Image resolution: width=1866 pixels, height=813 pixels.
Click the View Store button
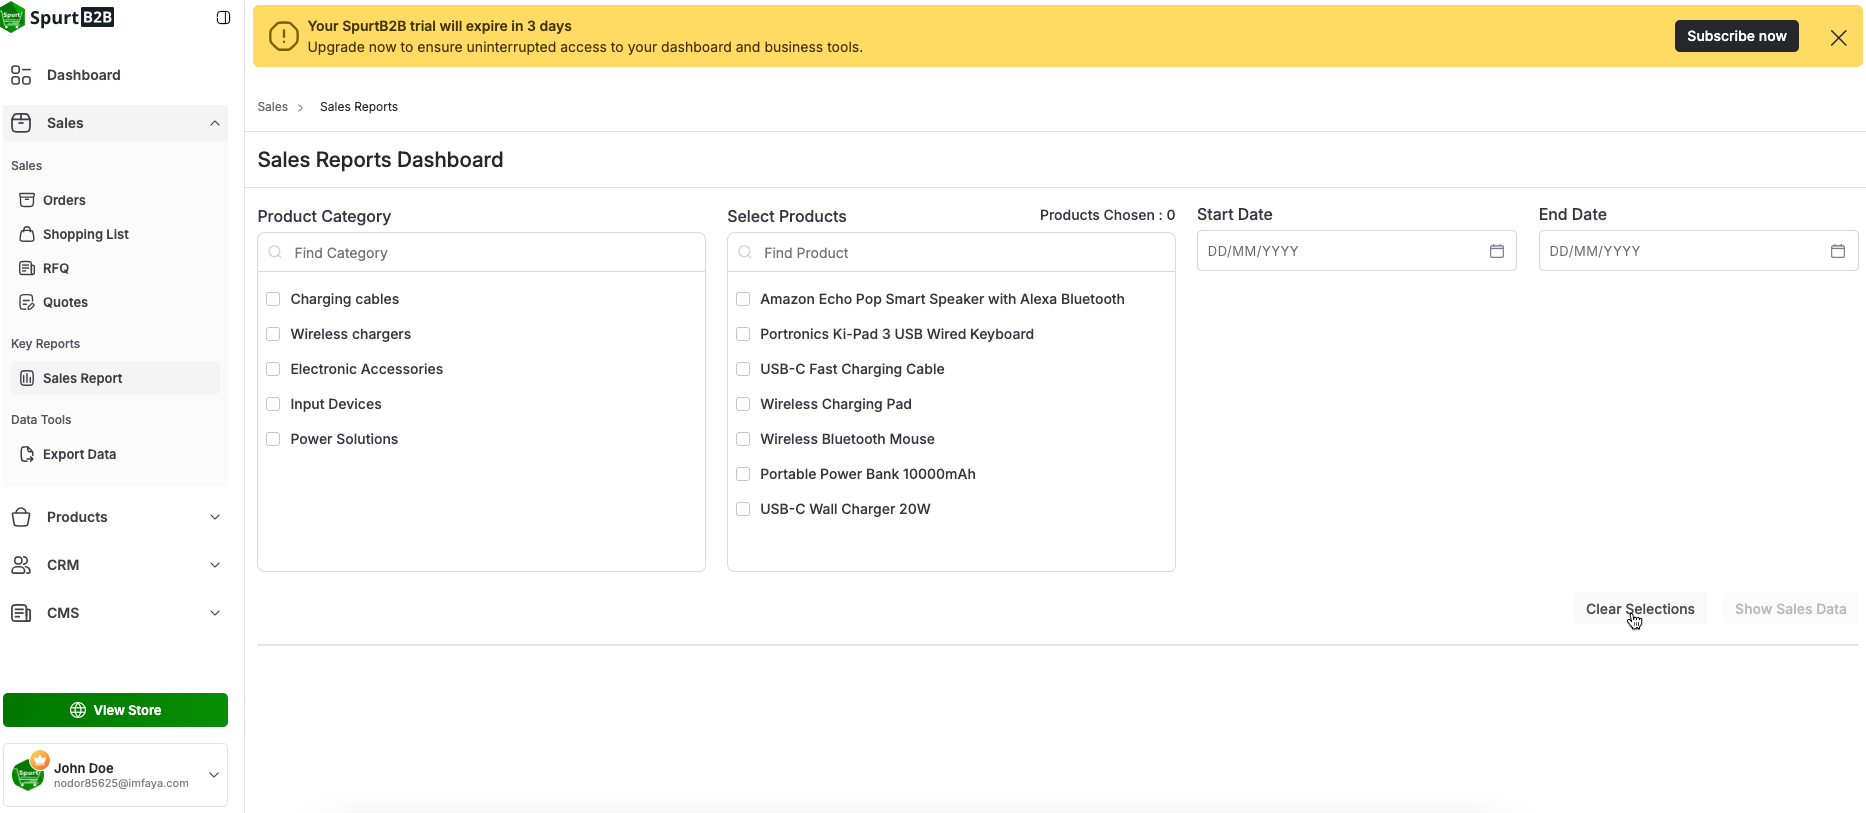(x=116, y=710)
